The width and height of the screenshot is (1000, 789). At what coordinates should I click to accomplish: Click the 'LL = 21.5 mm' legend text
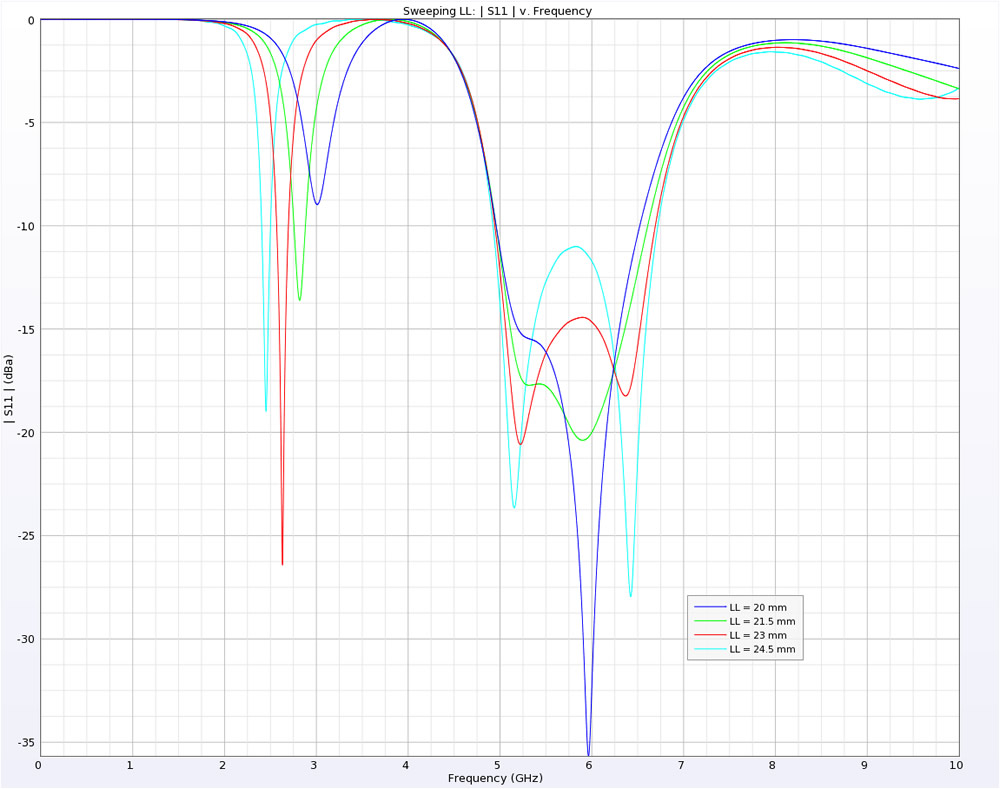tap(762, 621)
